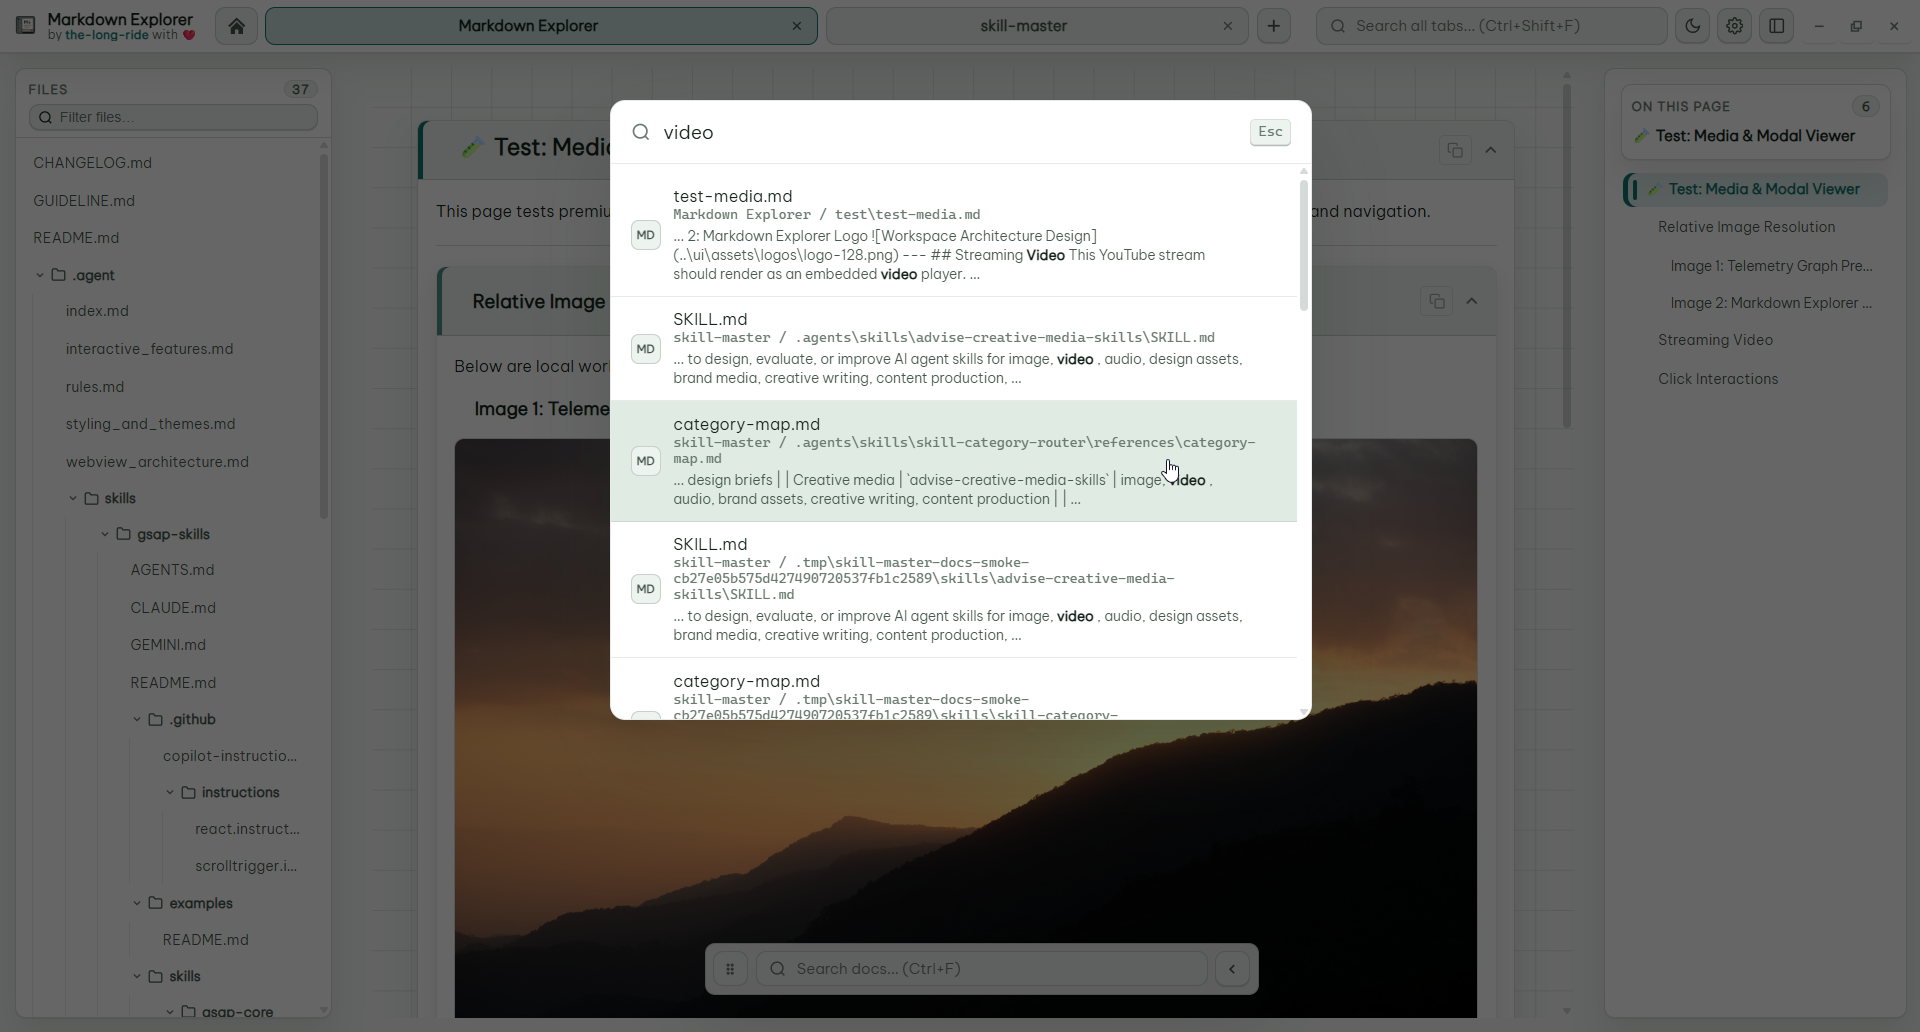The image size is (1920, 1032).
Task: Open interactive_features.md
Action: (149, 349)
